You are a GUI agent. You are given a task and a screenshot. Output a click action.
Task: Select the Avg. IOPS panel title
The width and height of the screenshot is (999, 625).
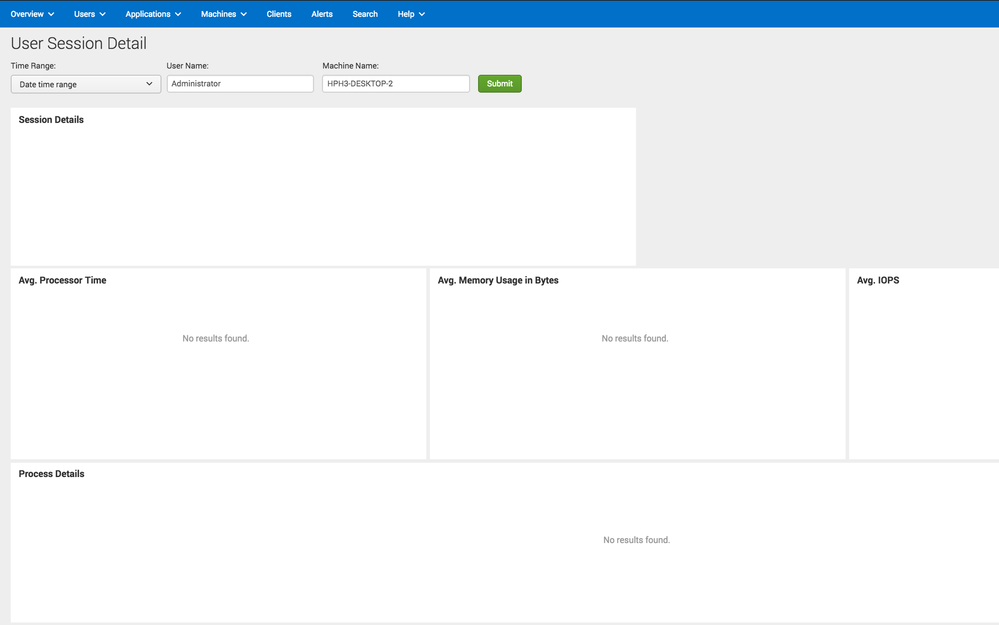(x=878, y=281)
